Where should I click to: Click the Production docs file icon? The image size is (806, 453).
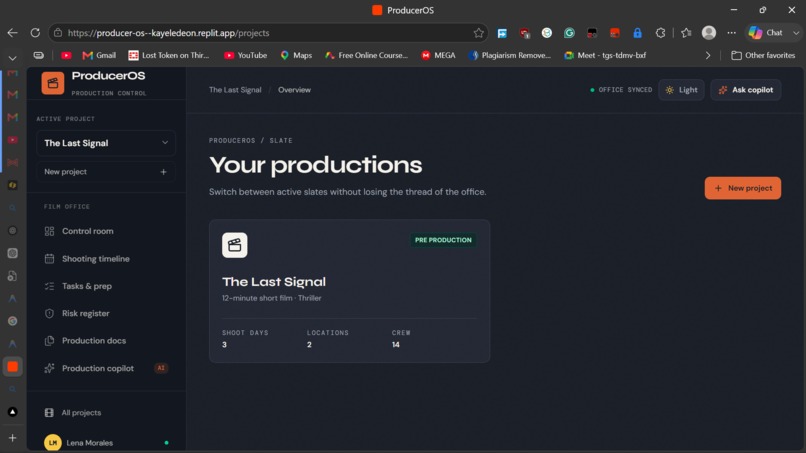coord(49,340)
